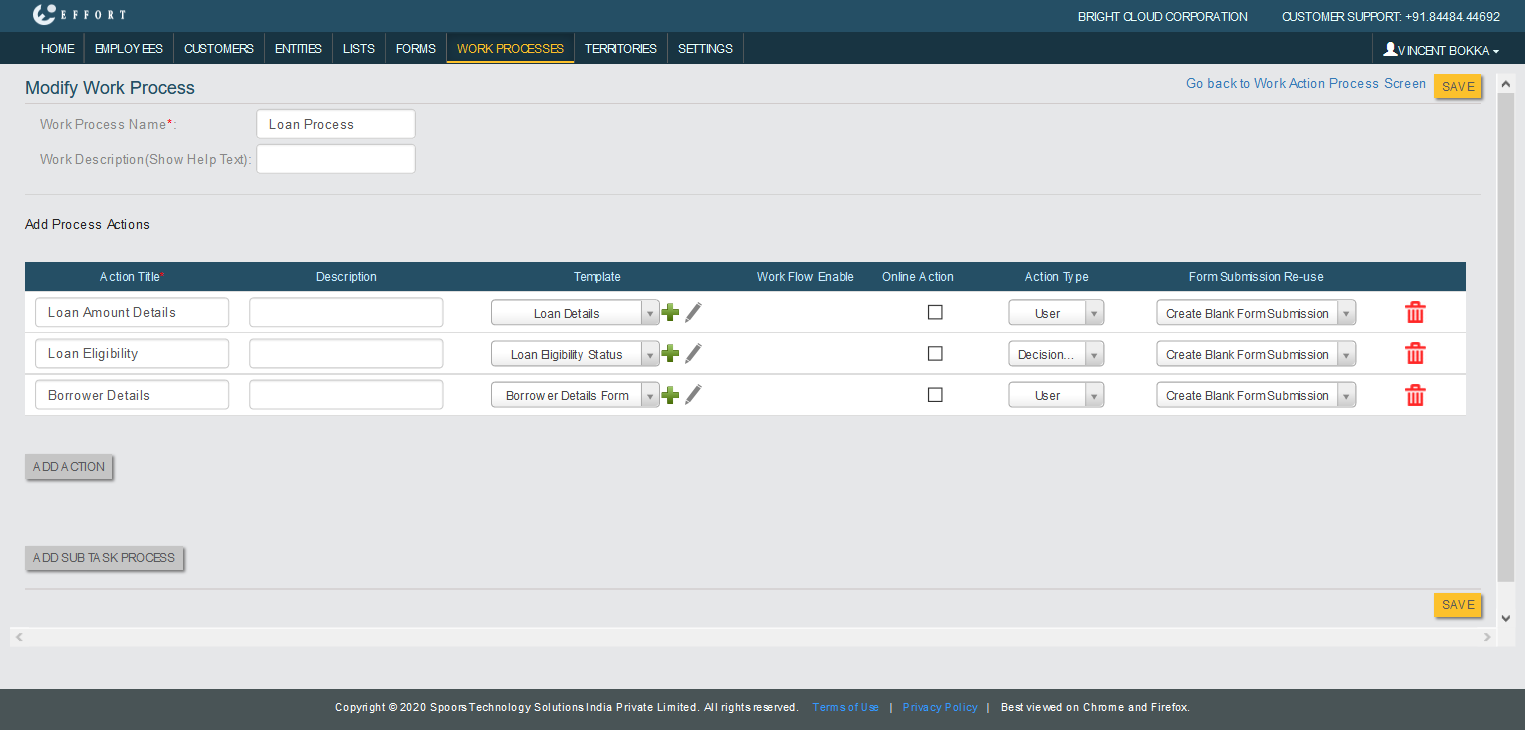Viewport: 1525px width, 730px height.
Task: Click green plus icon beside Loan Eligibility Status
Action: 670,354
